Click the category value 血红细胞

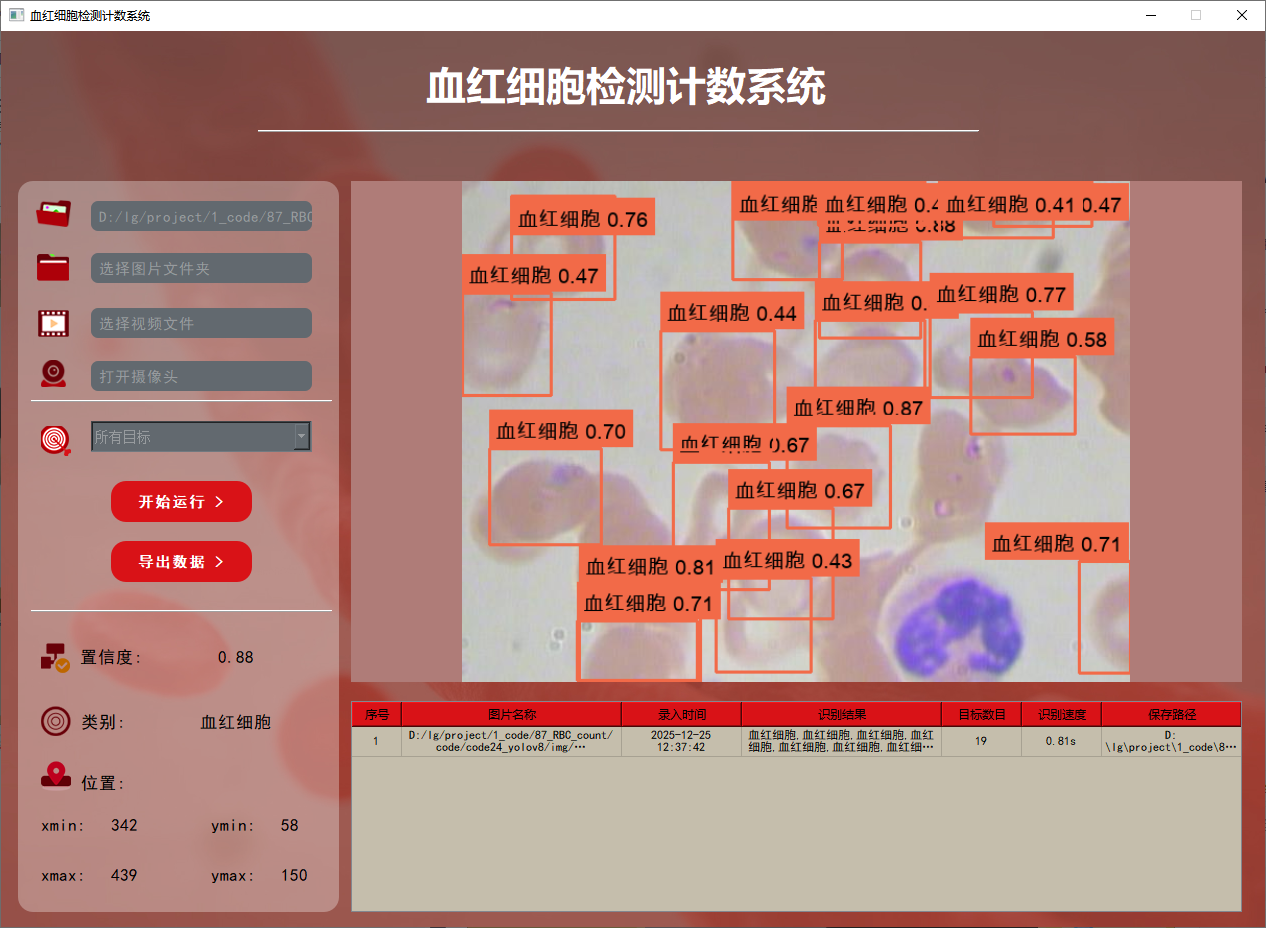point(236,722)
